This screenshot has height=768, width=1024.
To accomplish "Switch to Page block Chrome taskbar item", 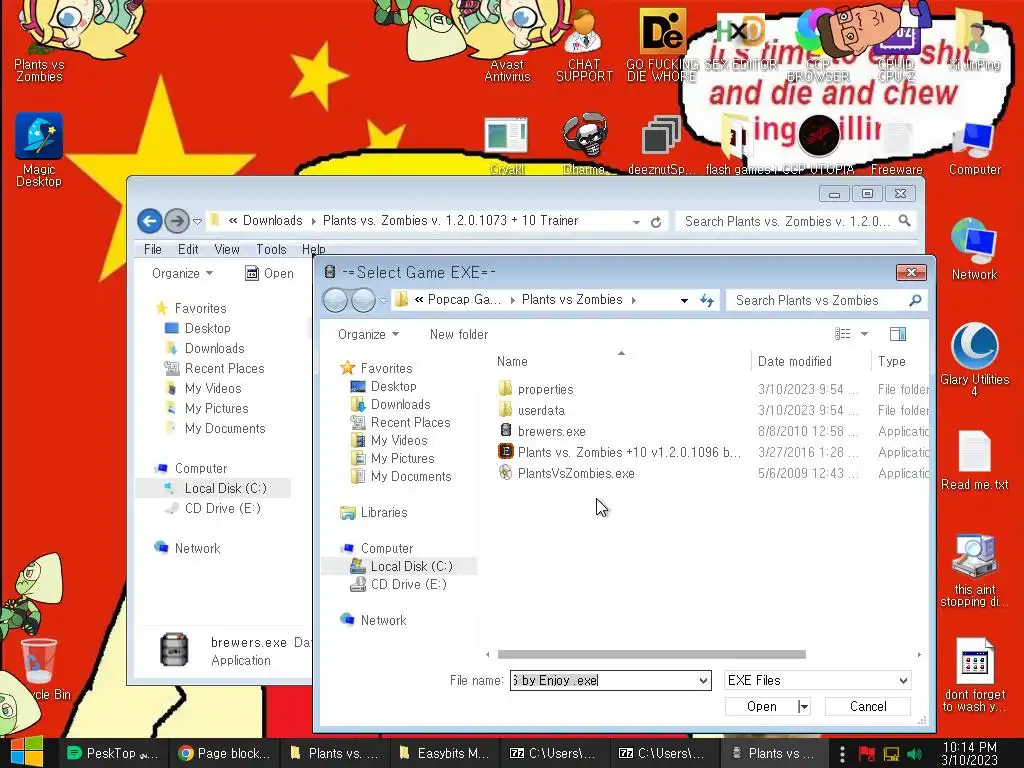I will point(225,753).
